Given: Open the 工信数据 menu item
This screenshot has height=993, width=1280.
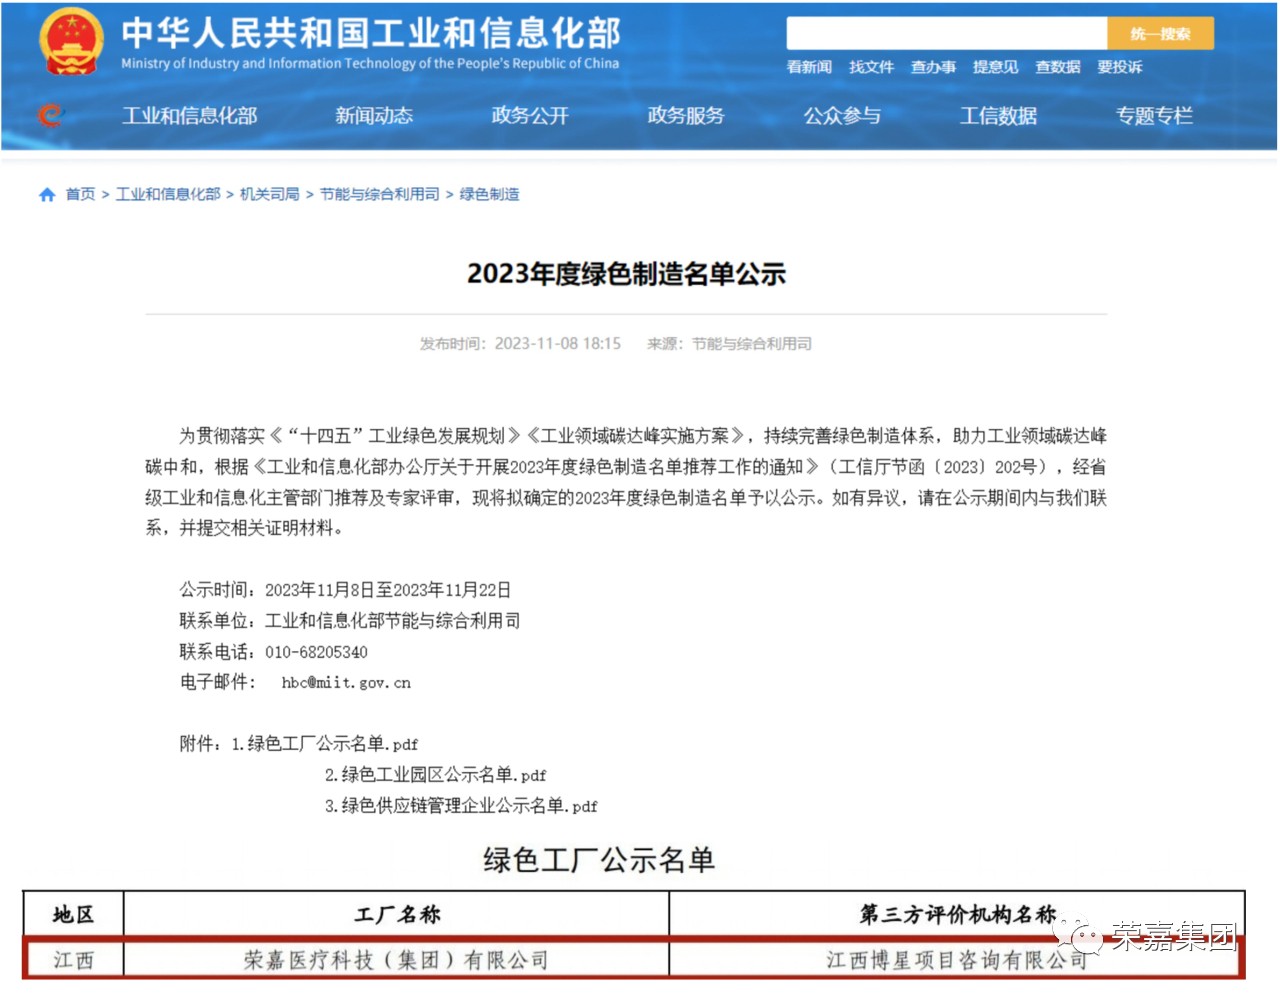Looking at the screenshot, I should click(x=998, y=116).
